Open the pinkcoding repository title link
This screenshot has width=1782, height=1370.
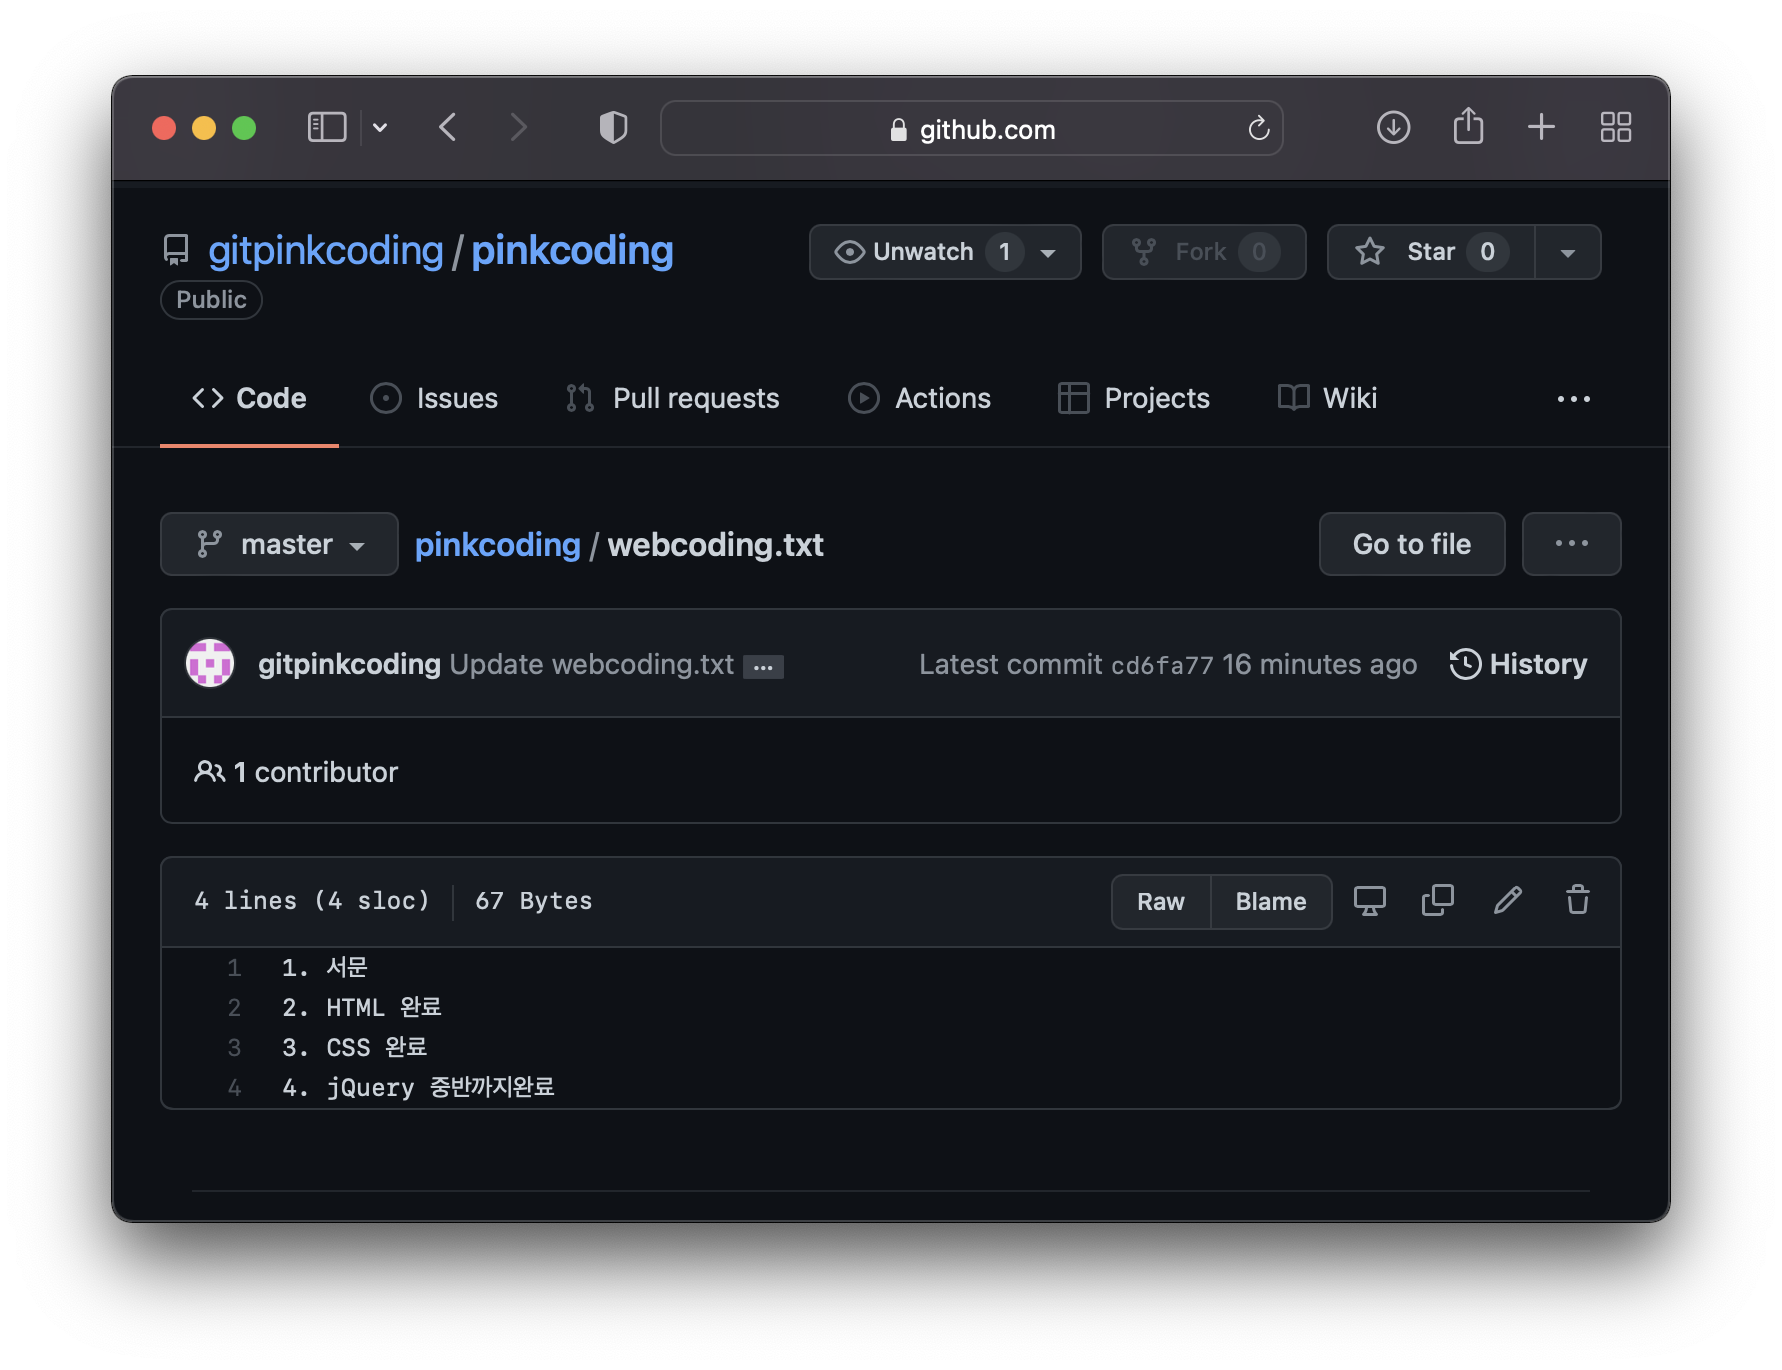click(572, 250)
